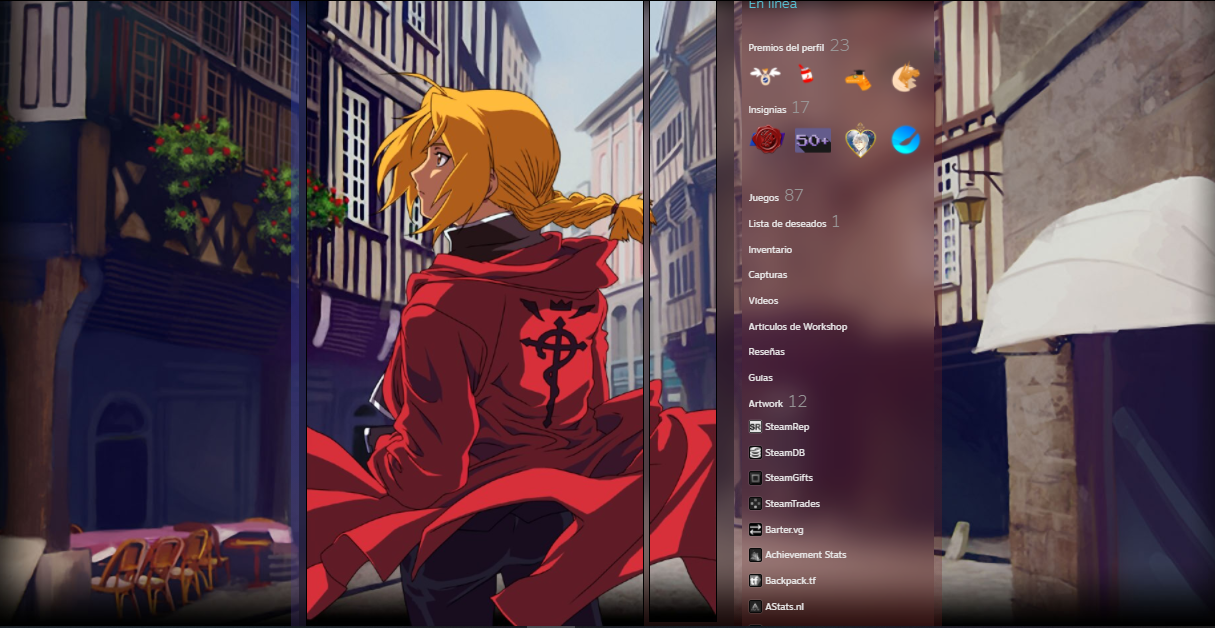This screenshot has width=1215, height=628.
Task: Open Artículos de Workshop link
Action: click(x=797, y=326)
